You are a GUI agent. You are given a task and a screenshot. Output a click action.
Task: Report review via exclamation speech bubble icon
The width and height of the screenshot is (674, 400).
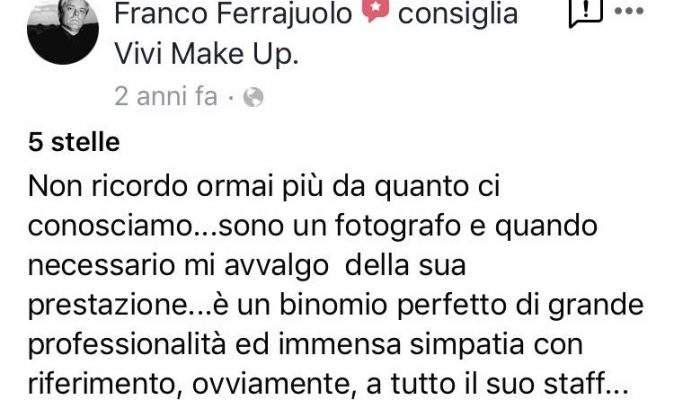click(x=585, y=13)
